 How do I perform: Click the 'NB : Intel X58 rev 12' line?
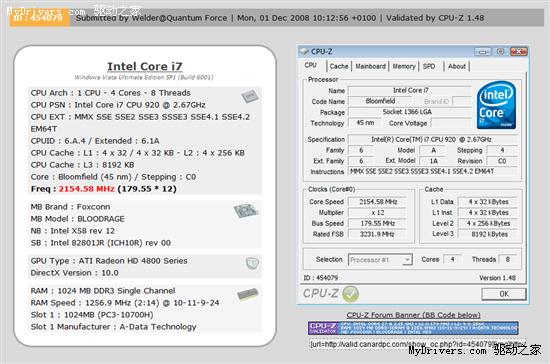point(73,231)
